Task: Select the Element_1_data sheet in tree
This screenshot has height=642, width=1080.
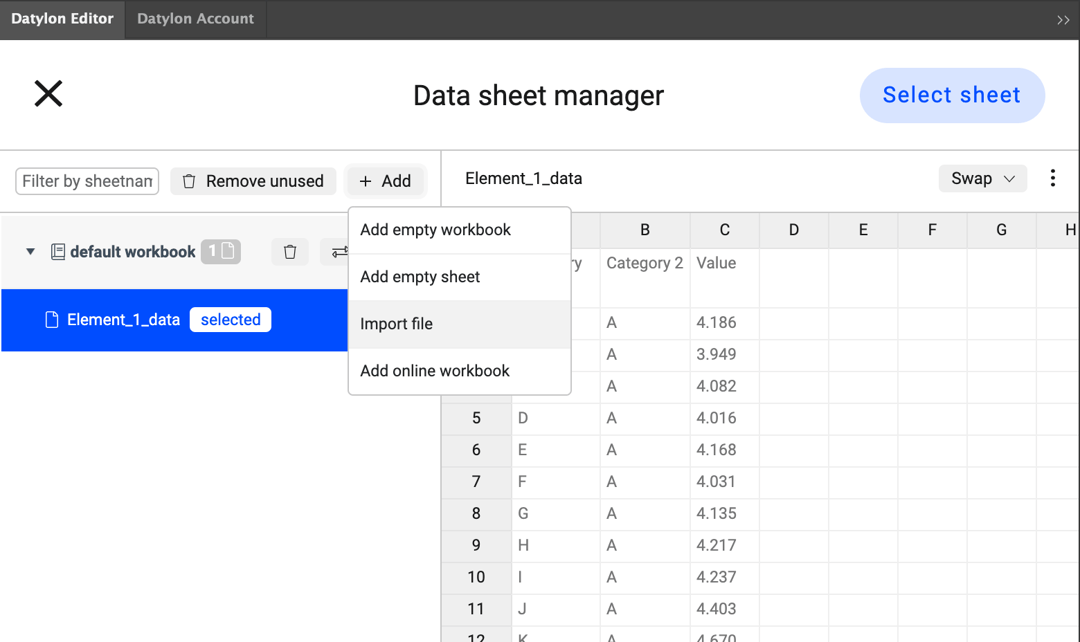Action: pyautogui.click(x=123, y=320)
